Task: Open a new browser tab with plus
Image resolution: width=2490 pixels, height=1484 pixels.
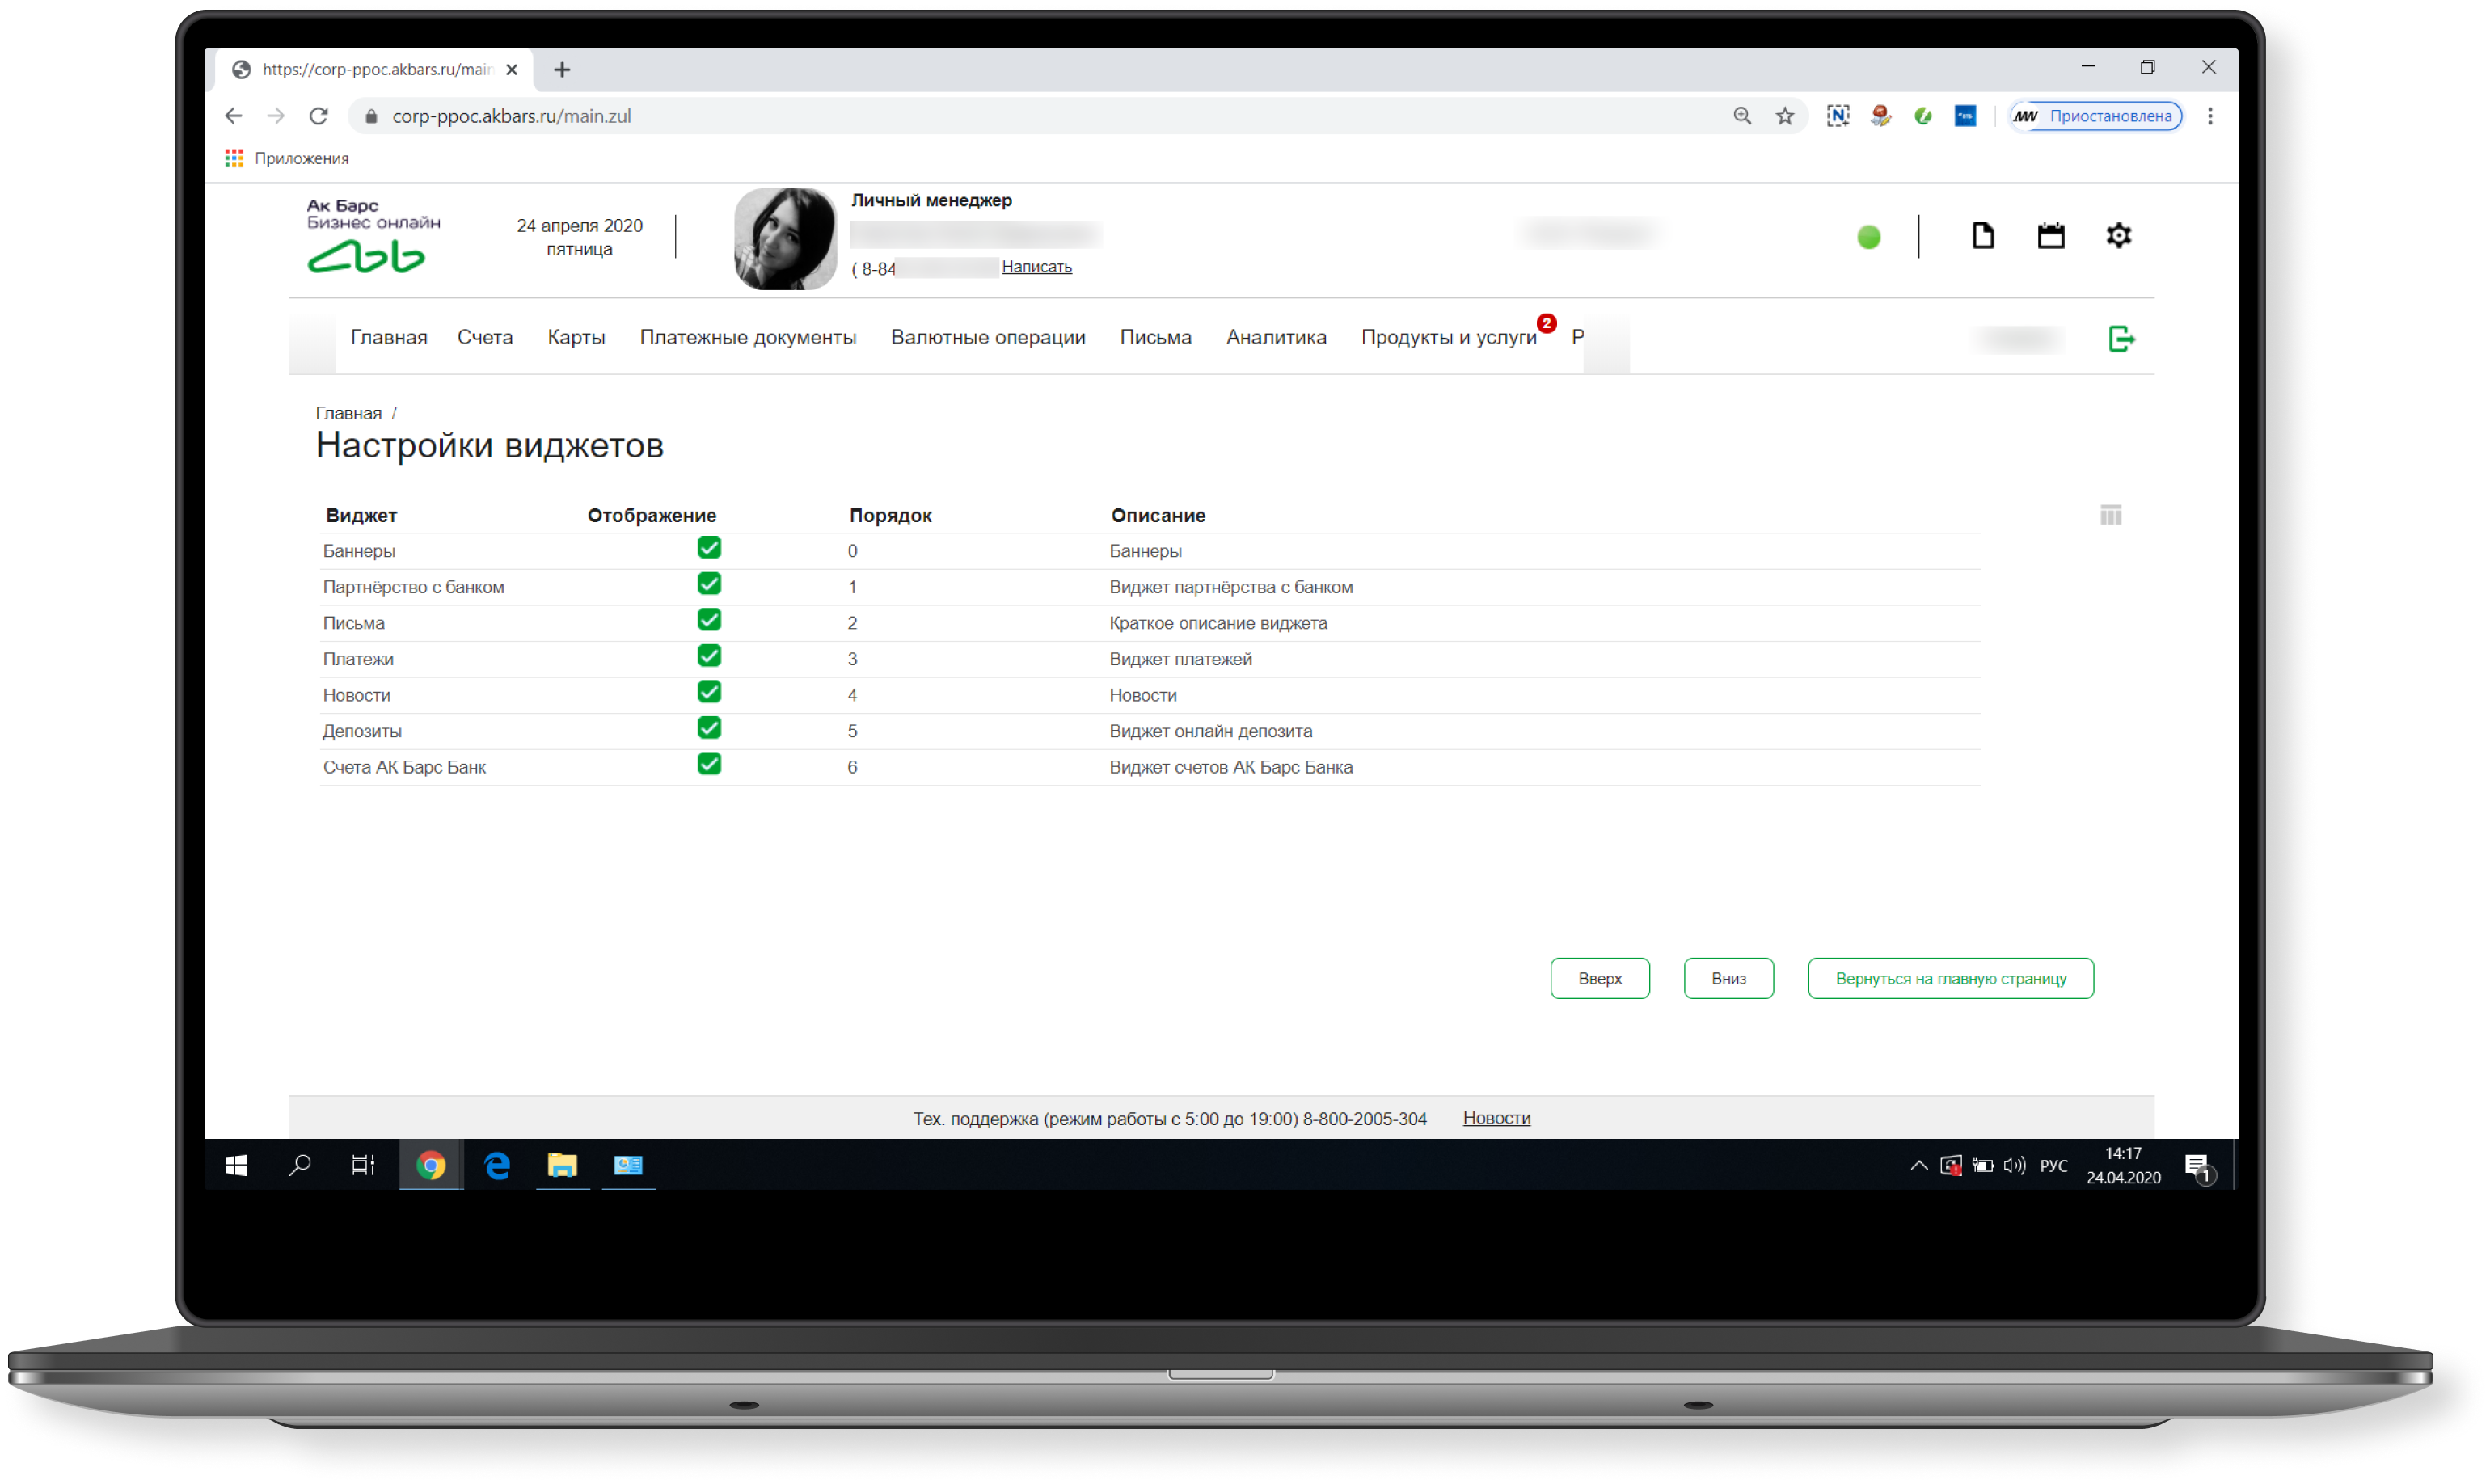Action: point(562,70)
